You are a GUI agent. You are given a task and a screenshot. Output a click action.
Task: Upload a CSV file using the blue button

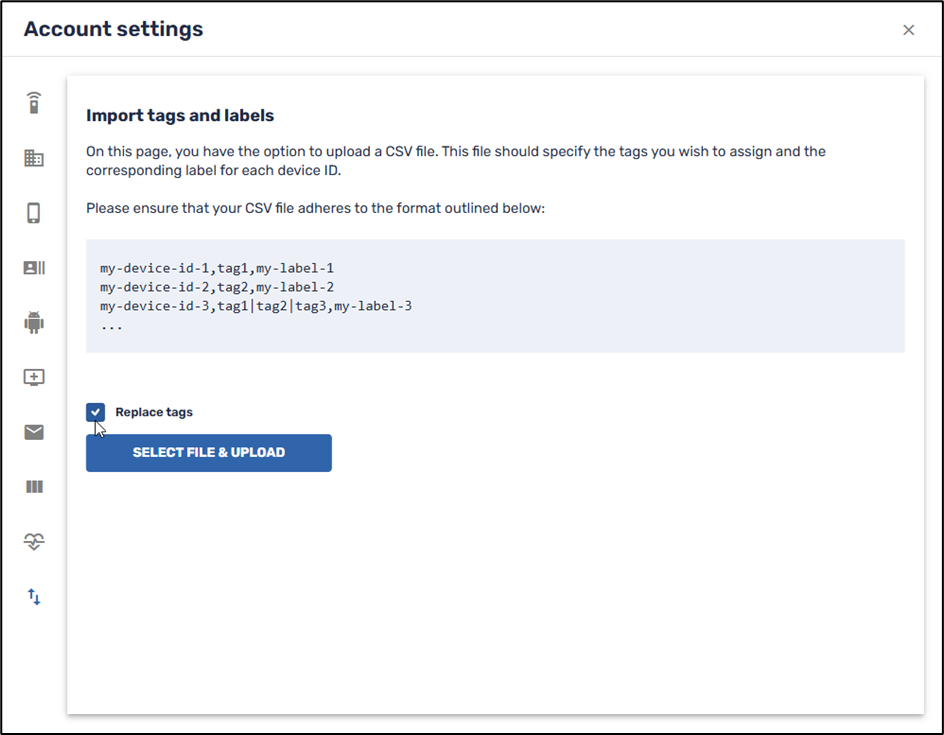pos(208,452)
